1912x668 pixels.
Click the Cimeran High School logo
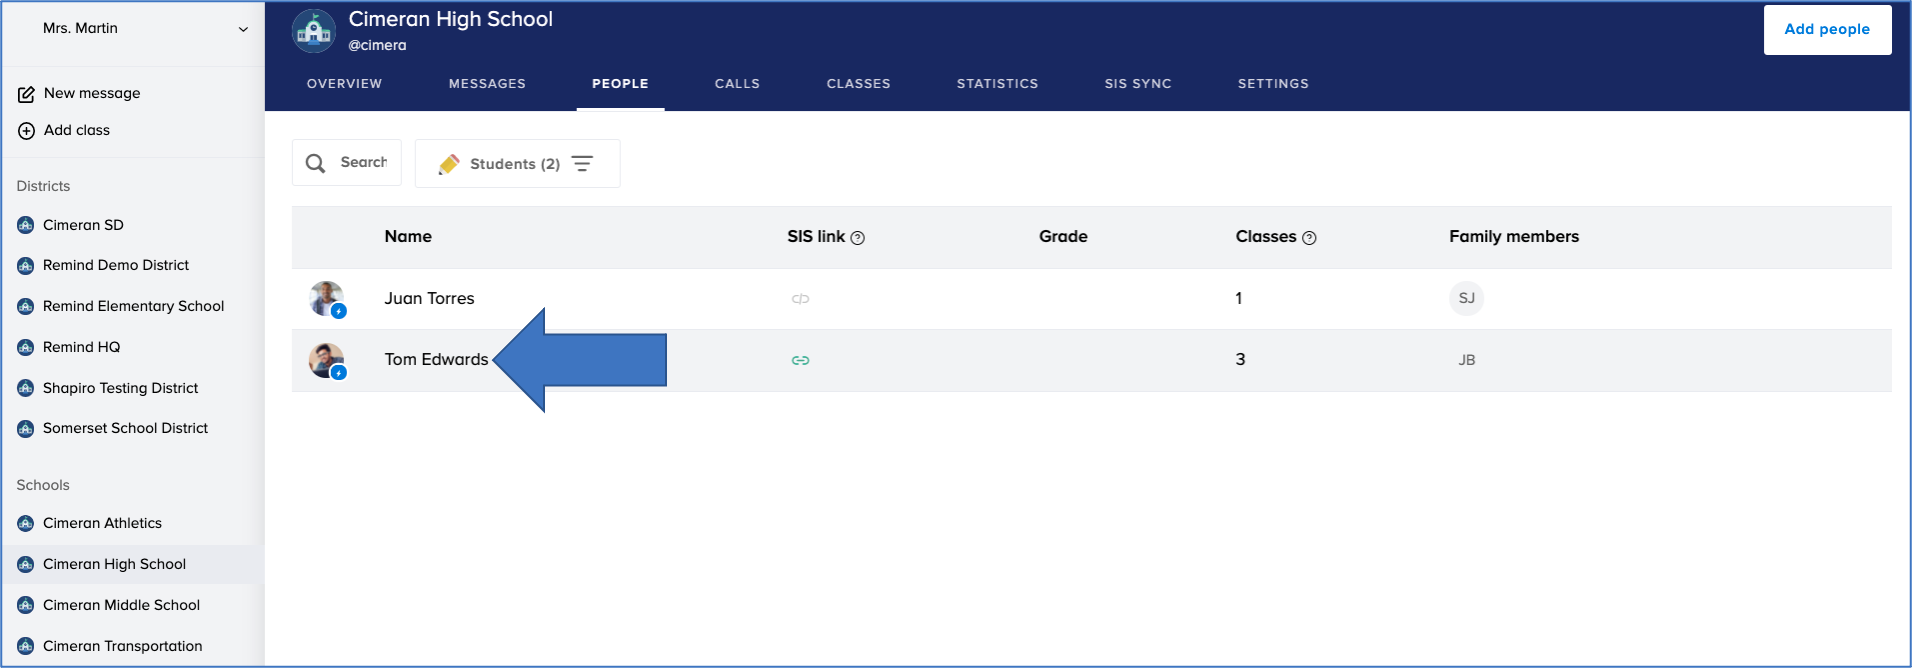coord(314,31)
